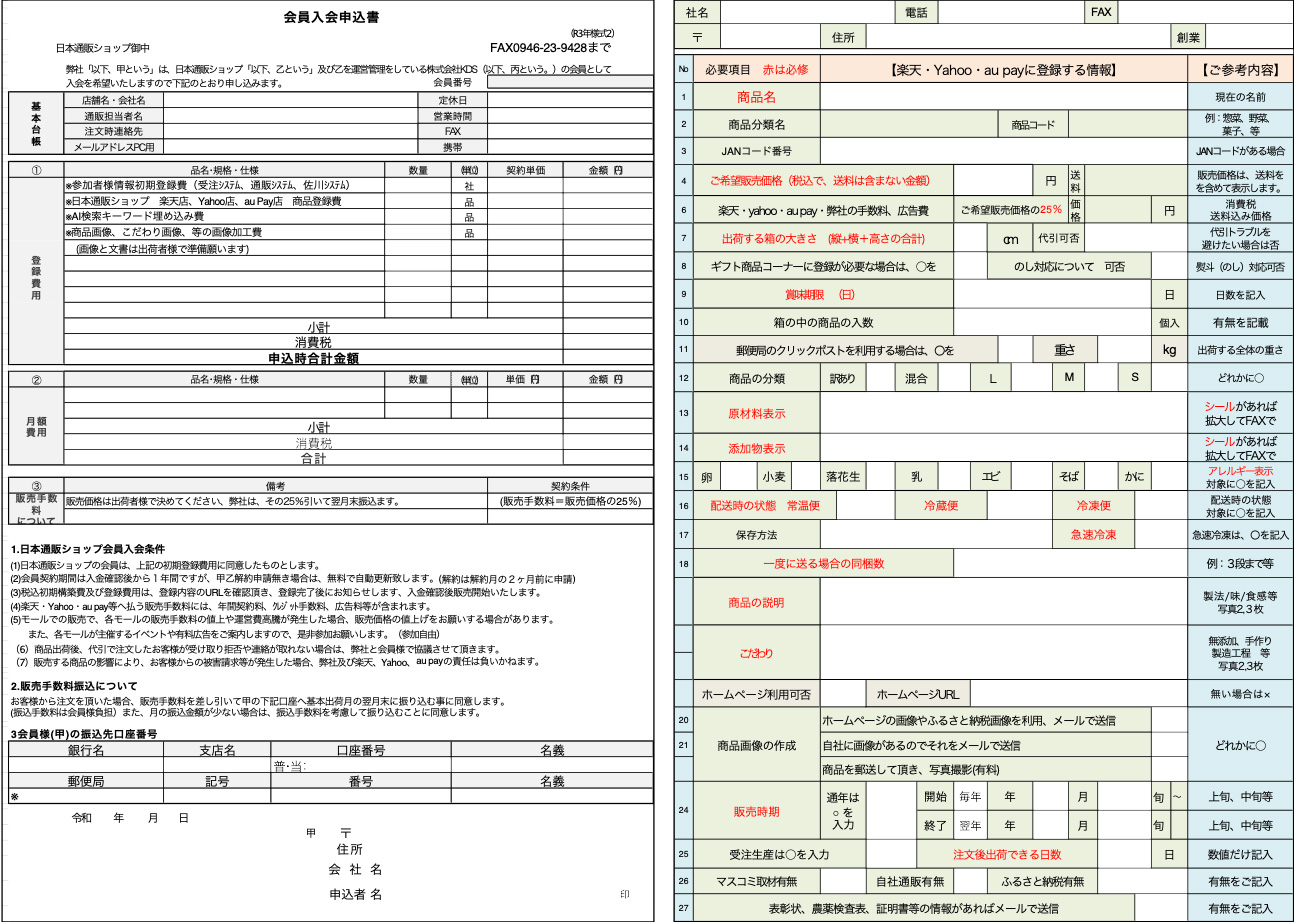Viewport: 1294px width, 922px height.
Task: Click the 創業 input field
Action: pos(1249,37)
